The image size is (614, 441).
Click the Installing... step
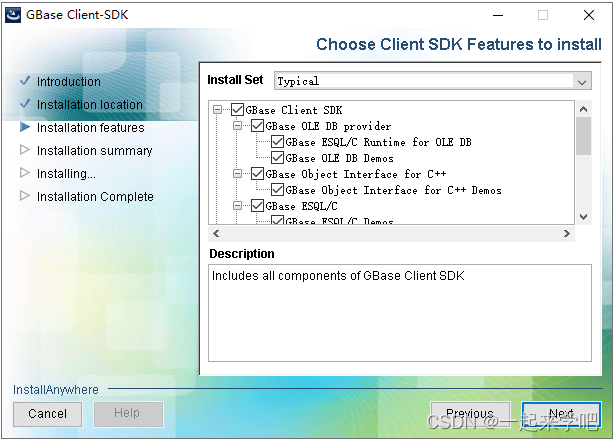(x=66, y=174)
